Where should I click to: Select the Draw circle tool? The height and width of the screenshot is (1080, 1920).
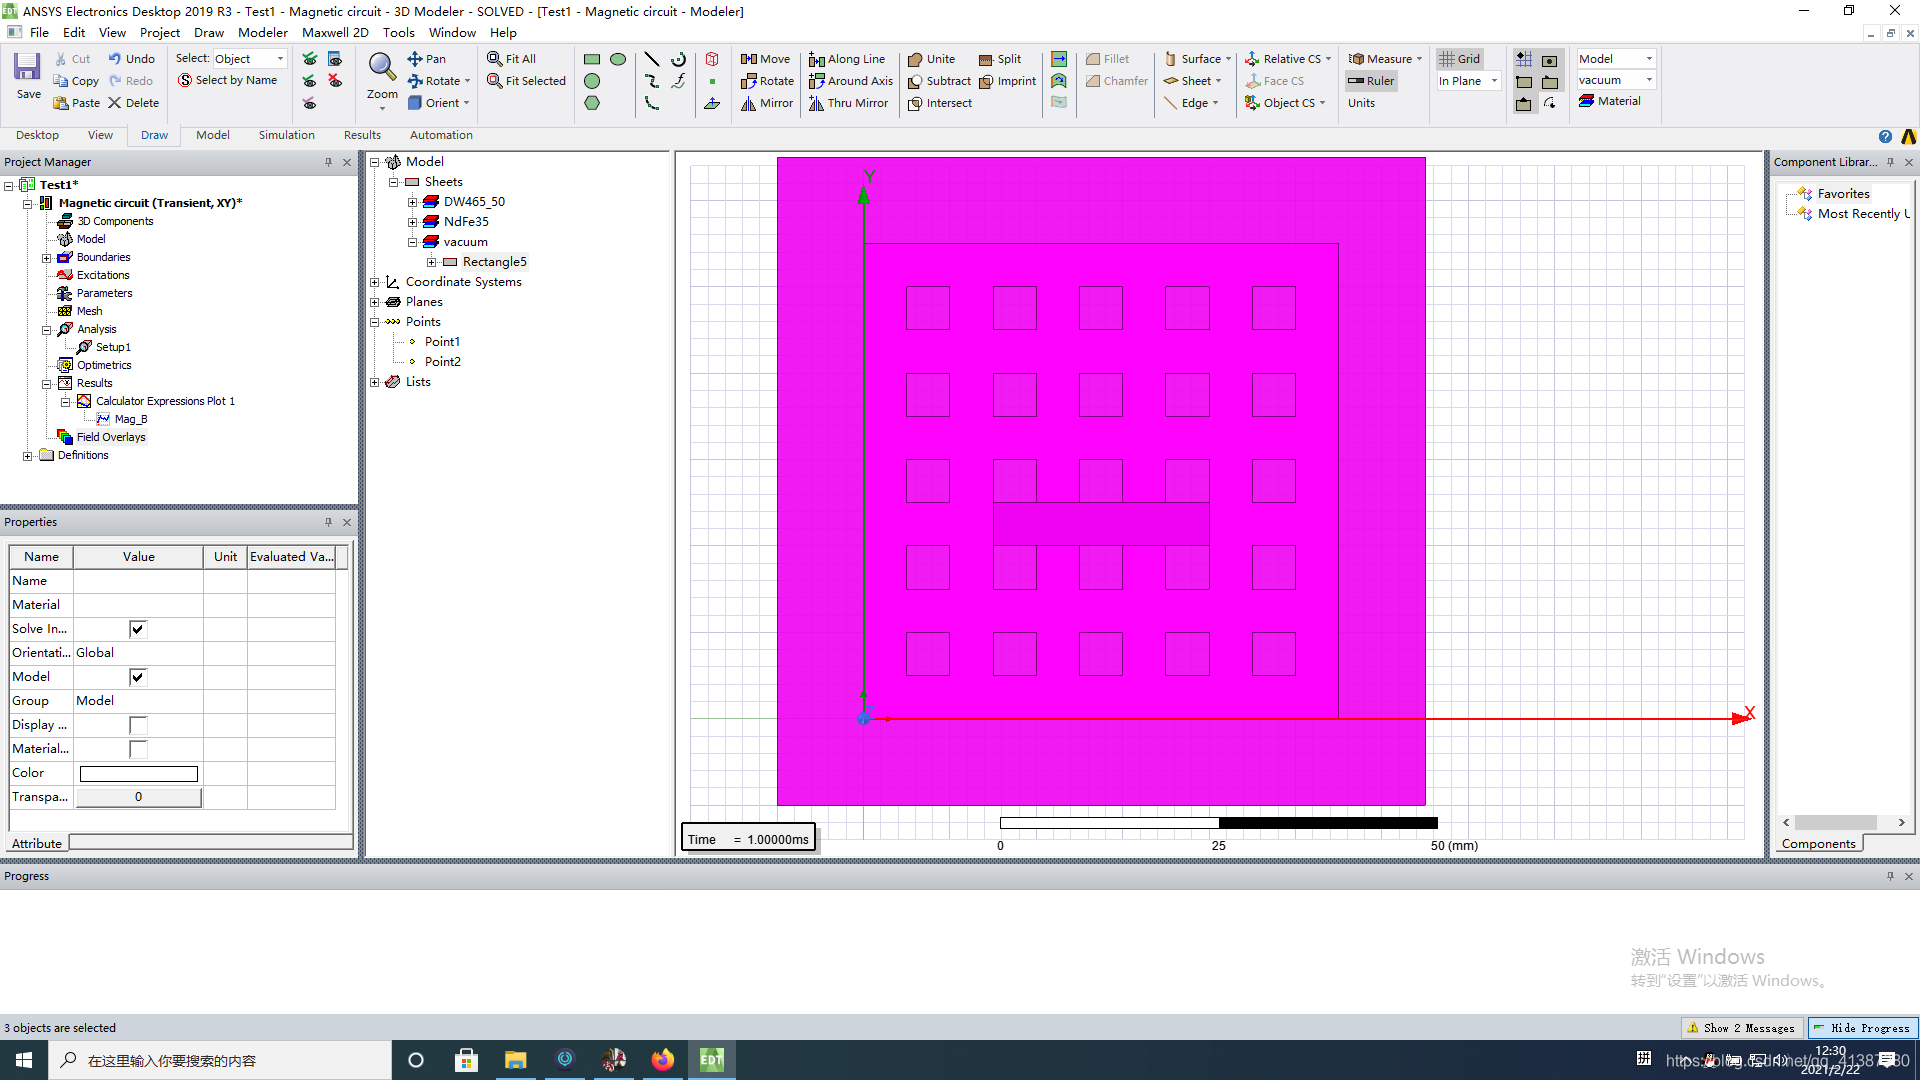click(592, 81)
